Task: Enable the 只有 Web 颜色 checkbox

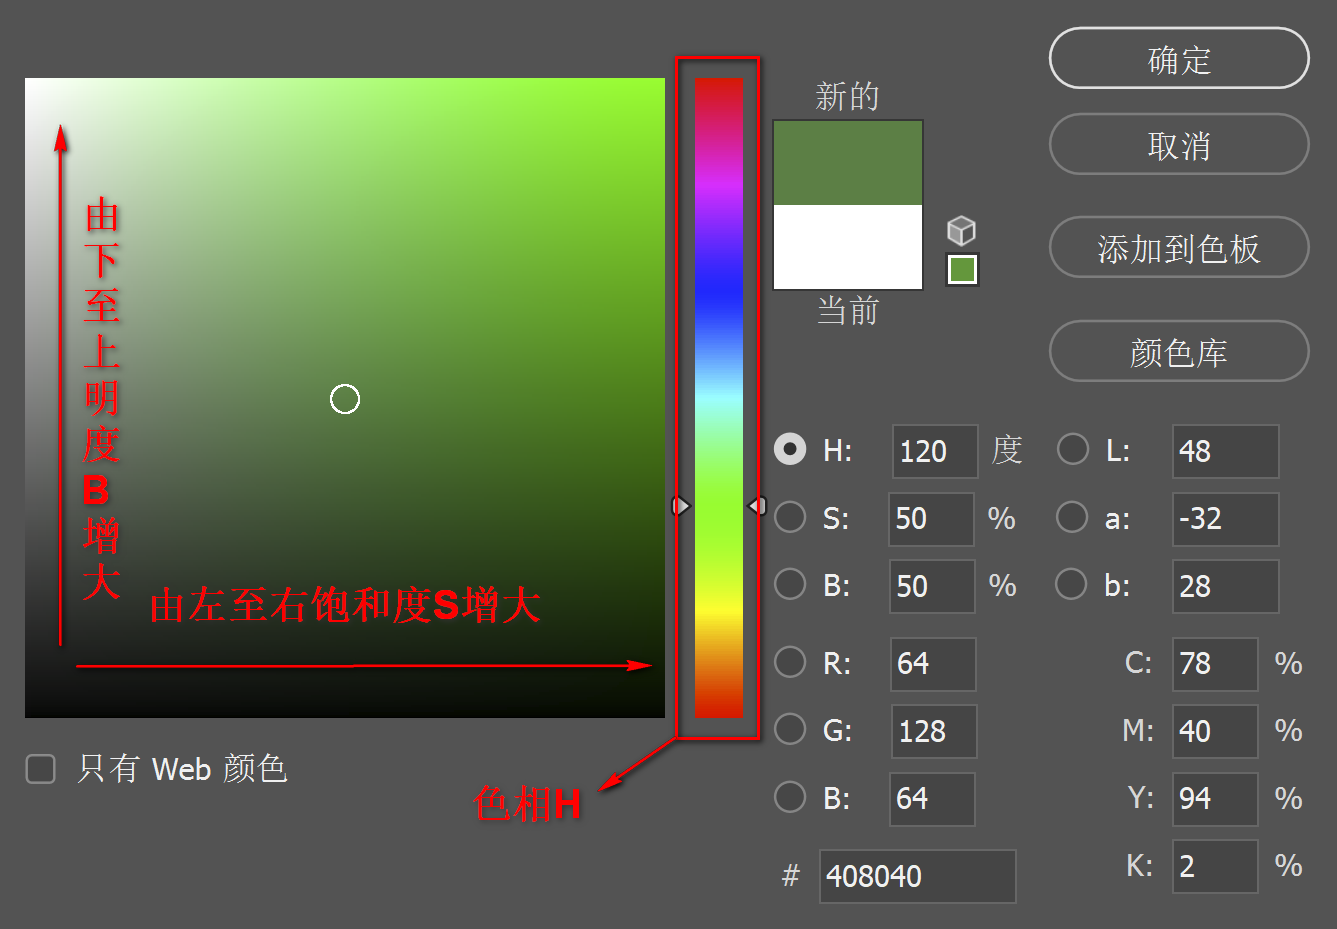Action: (40, 770)
